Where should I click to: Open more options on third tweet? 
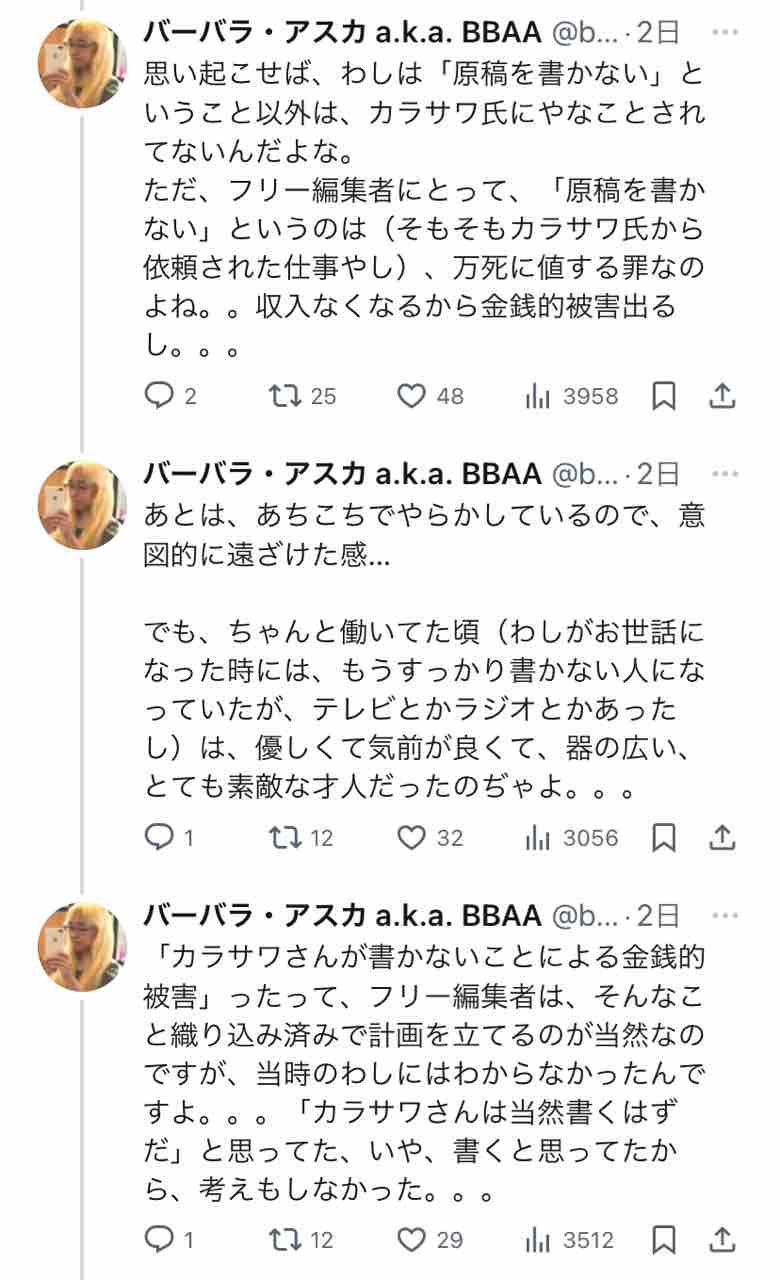pos(724,914)
